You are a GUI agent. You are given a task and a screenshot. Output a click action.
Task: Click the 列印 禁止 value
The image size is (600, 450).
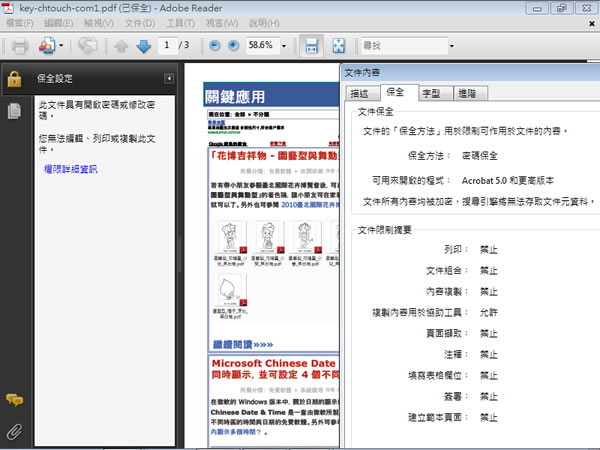pos(489,250)
